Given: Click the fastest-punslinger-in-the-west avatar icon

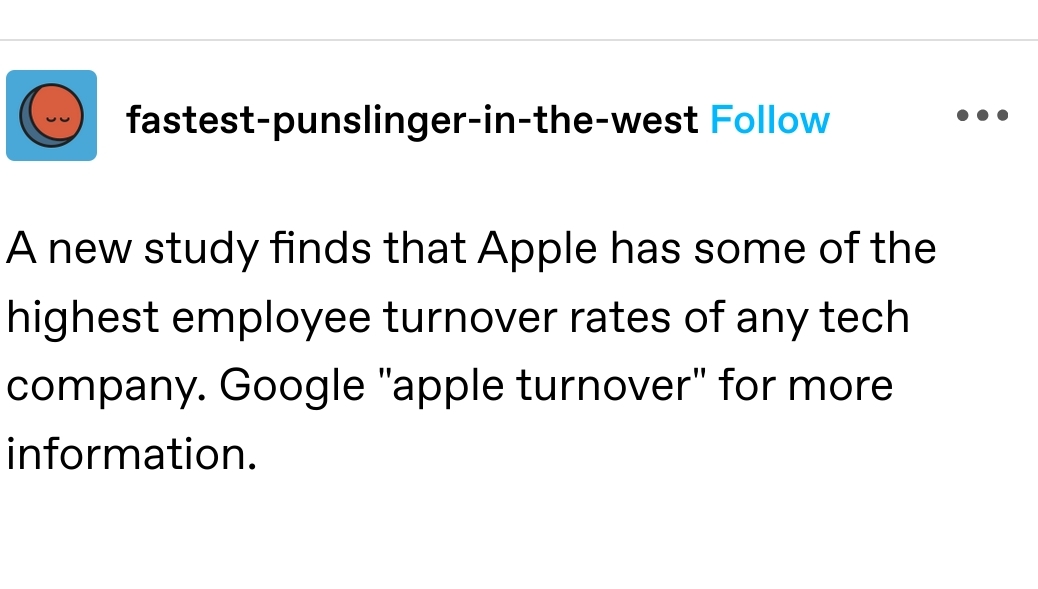Looking at the screenshot, I should 51,116.
